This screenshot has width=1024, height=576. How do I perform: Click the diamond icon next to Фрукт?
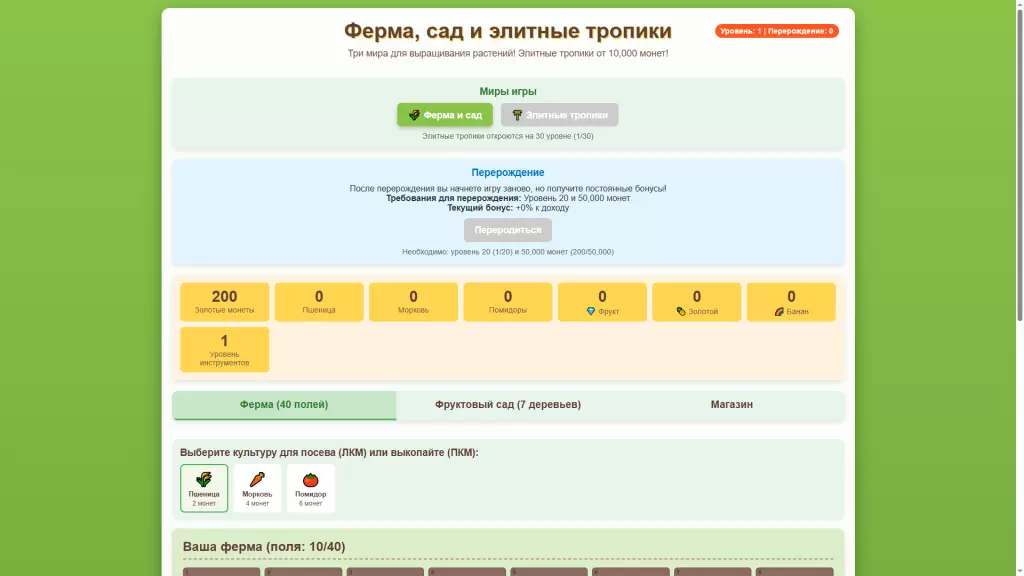pyautogui.click(x=590, y=312)
